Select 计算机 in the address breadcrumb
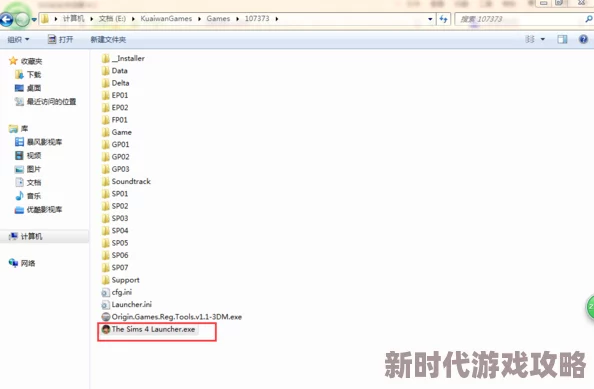This screenshot has width=594, height=389. pyautogui.click(x=73, y=19)
